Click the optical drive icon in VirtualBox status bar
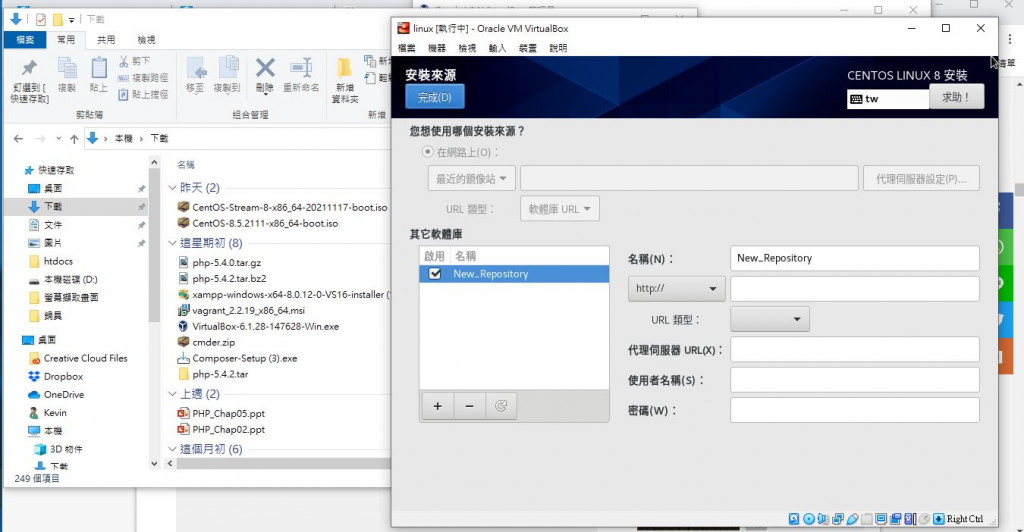The image size is (1024, 532). point(808,519)
